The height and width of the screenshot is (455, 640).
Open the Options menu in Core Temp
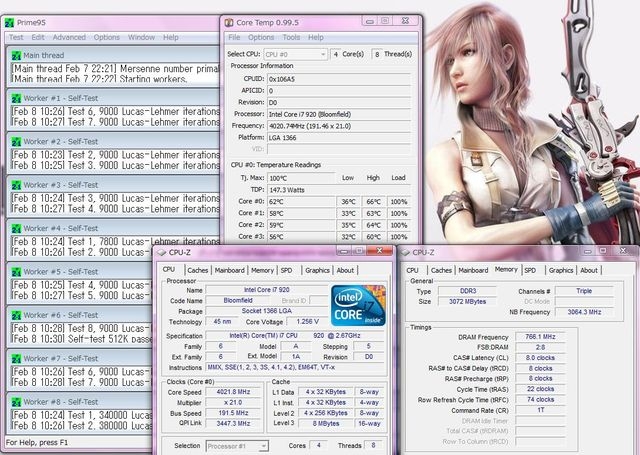coord(261,37)
